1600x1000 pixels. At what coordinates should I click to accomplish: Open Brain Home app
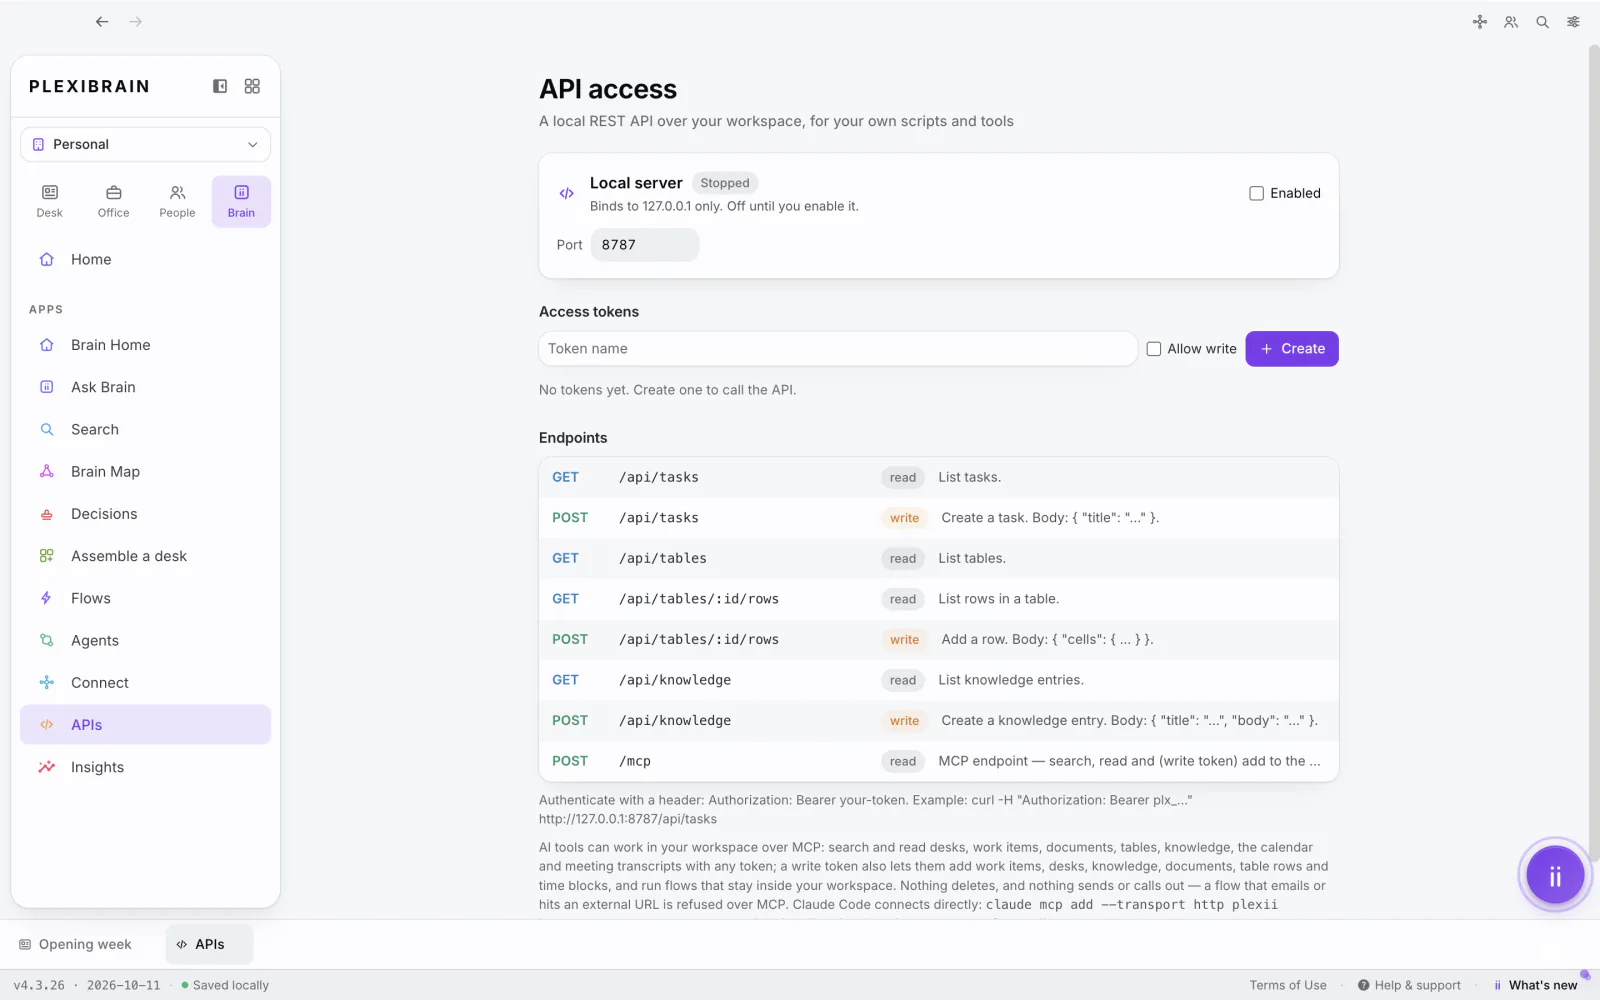click(145, 345)
